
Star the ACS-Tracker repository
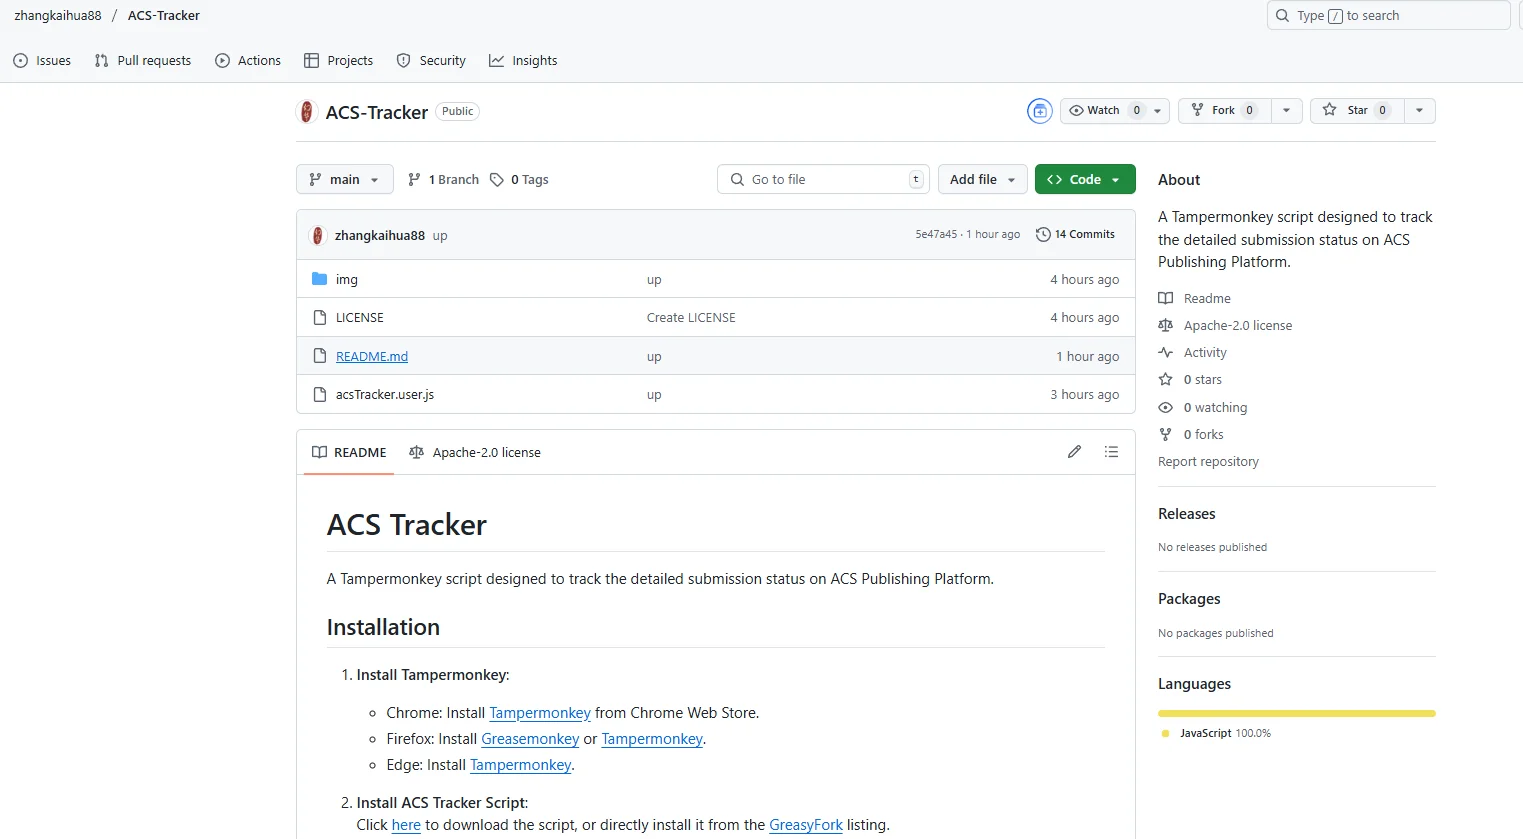(x=1357, y=110)
